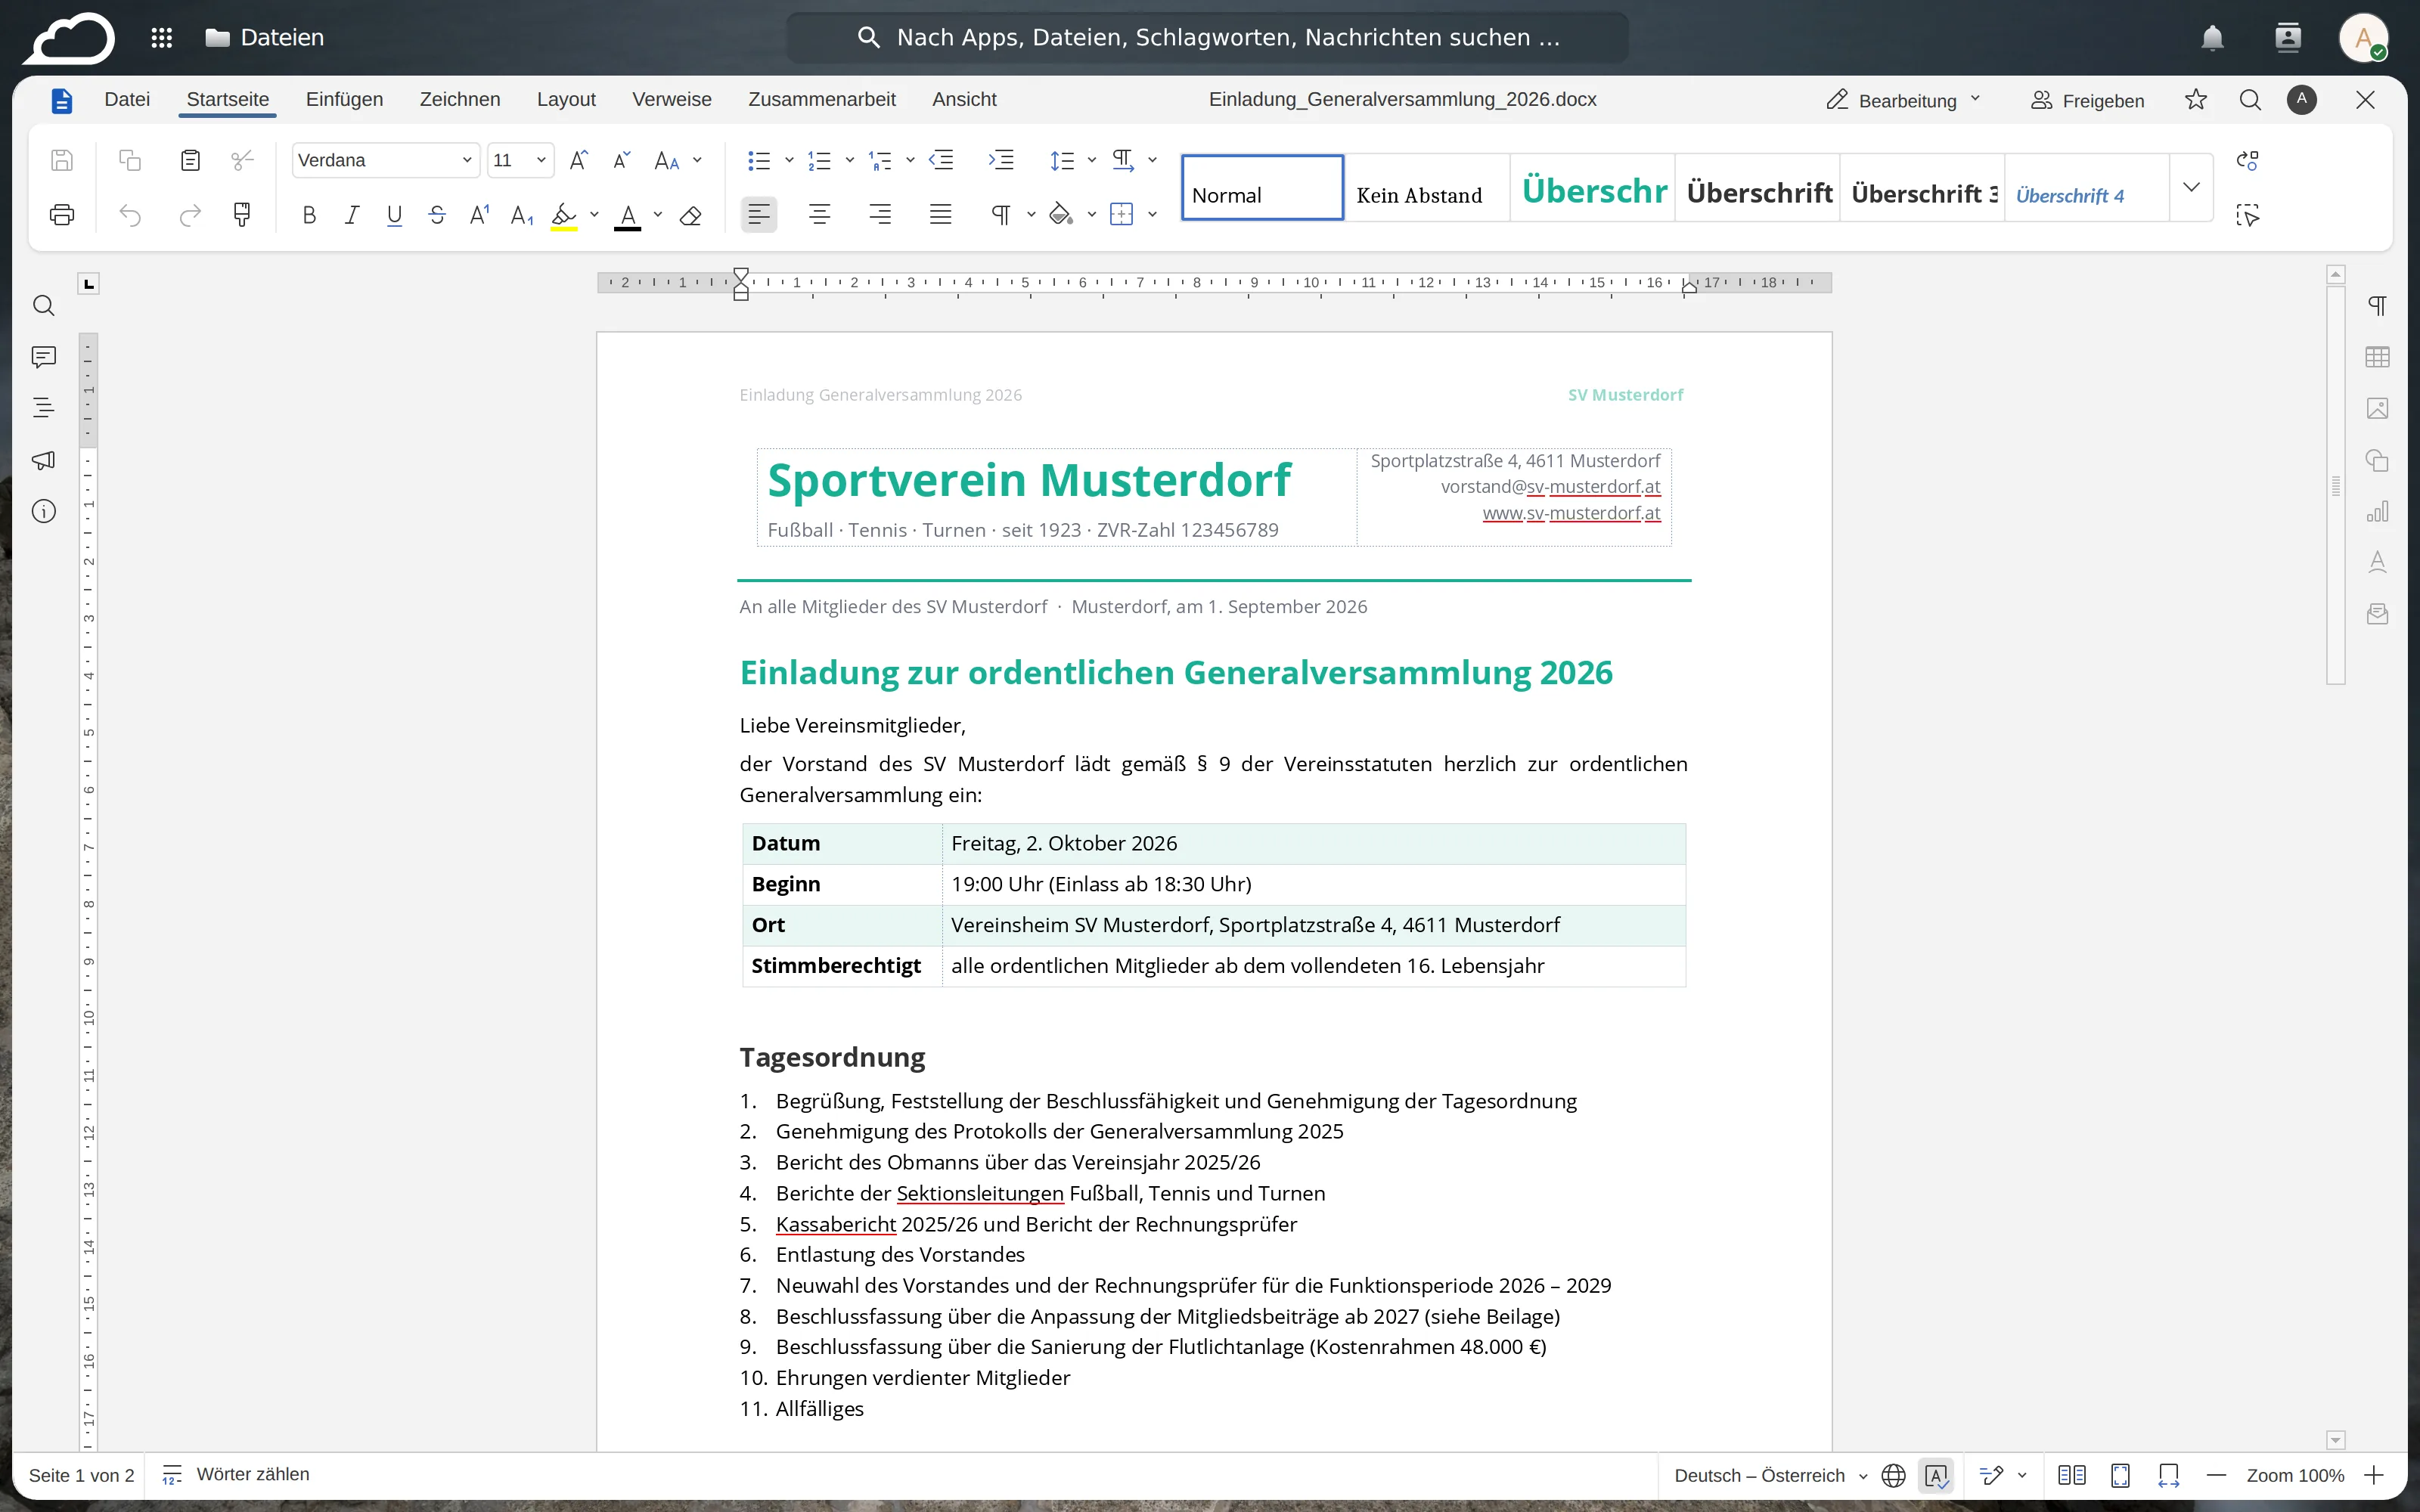2420x1512 pixels.
Task: Toggle Underline formatting
Action: pyautogui.click(x=394, y=215)
